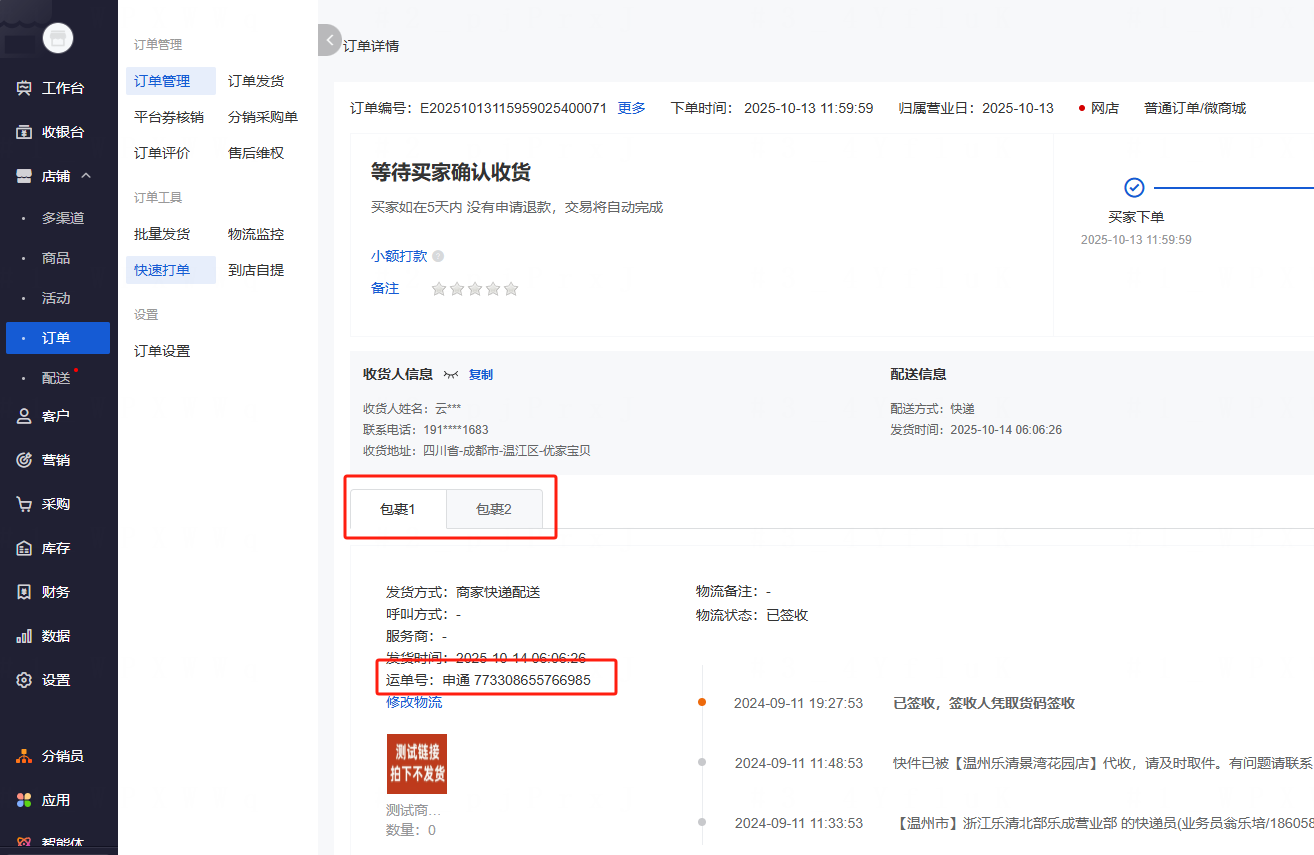
Task: Click the red 测试链接 product thumbnail
Action: pos(417,764)
